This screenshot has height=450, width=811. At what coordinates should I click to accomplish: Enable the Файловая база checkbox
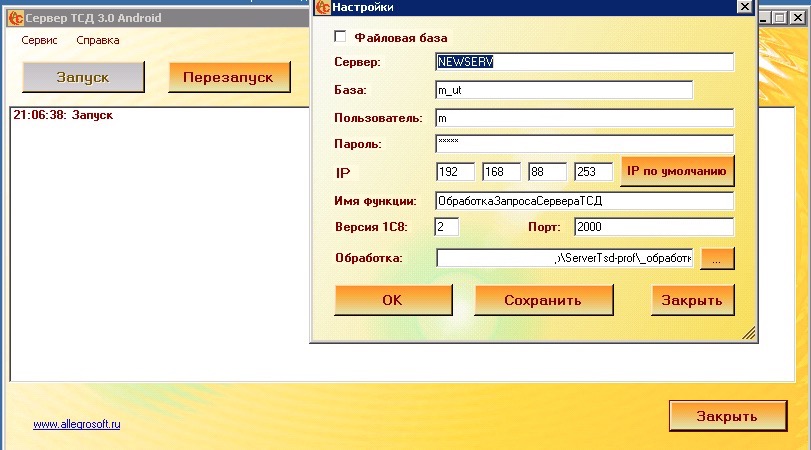pyautogui.click(x=340, y=37)
